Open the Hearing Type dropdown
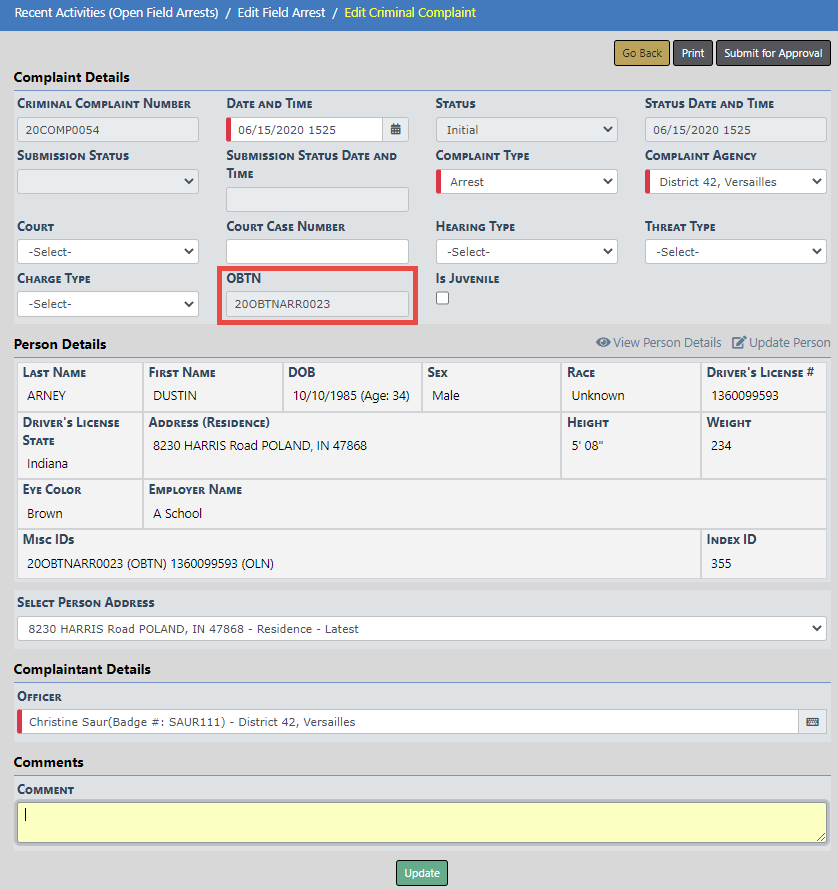Viewport: 838px width, 890px height. pos(526,252)
